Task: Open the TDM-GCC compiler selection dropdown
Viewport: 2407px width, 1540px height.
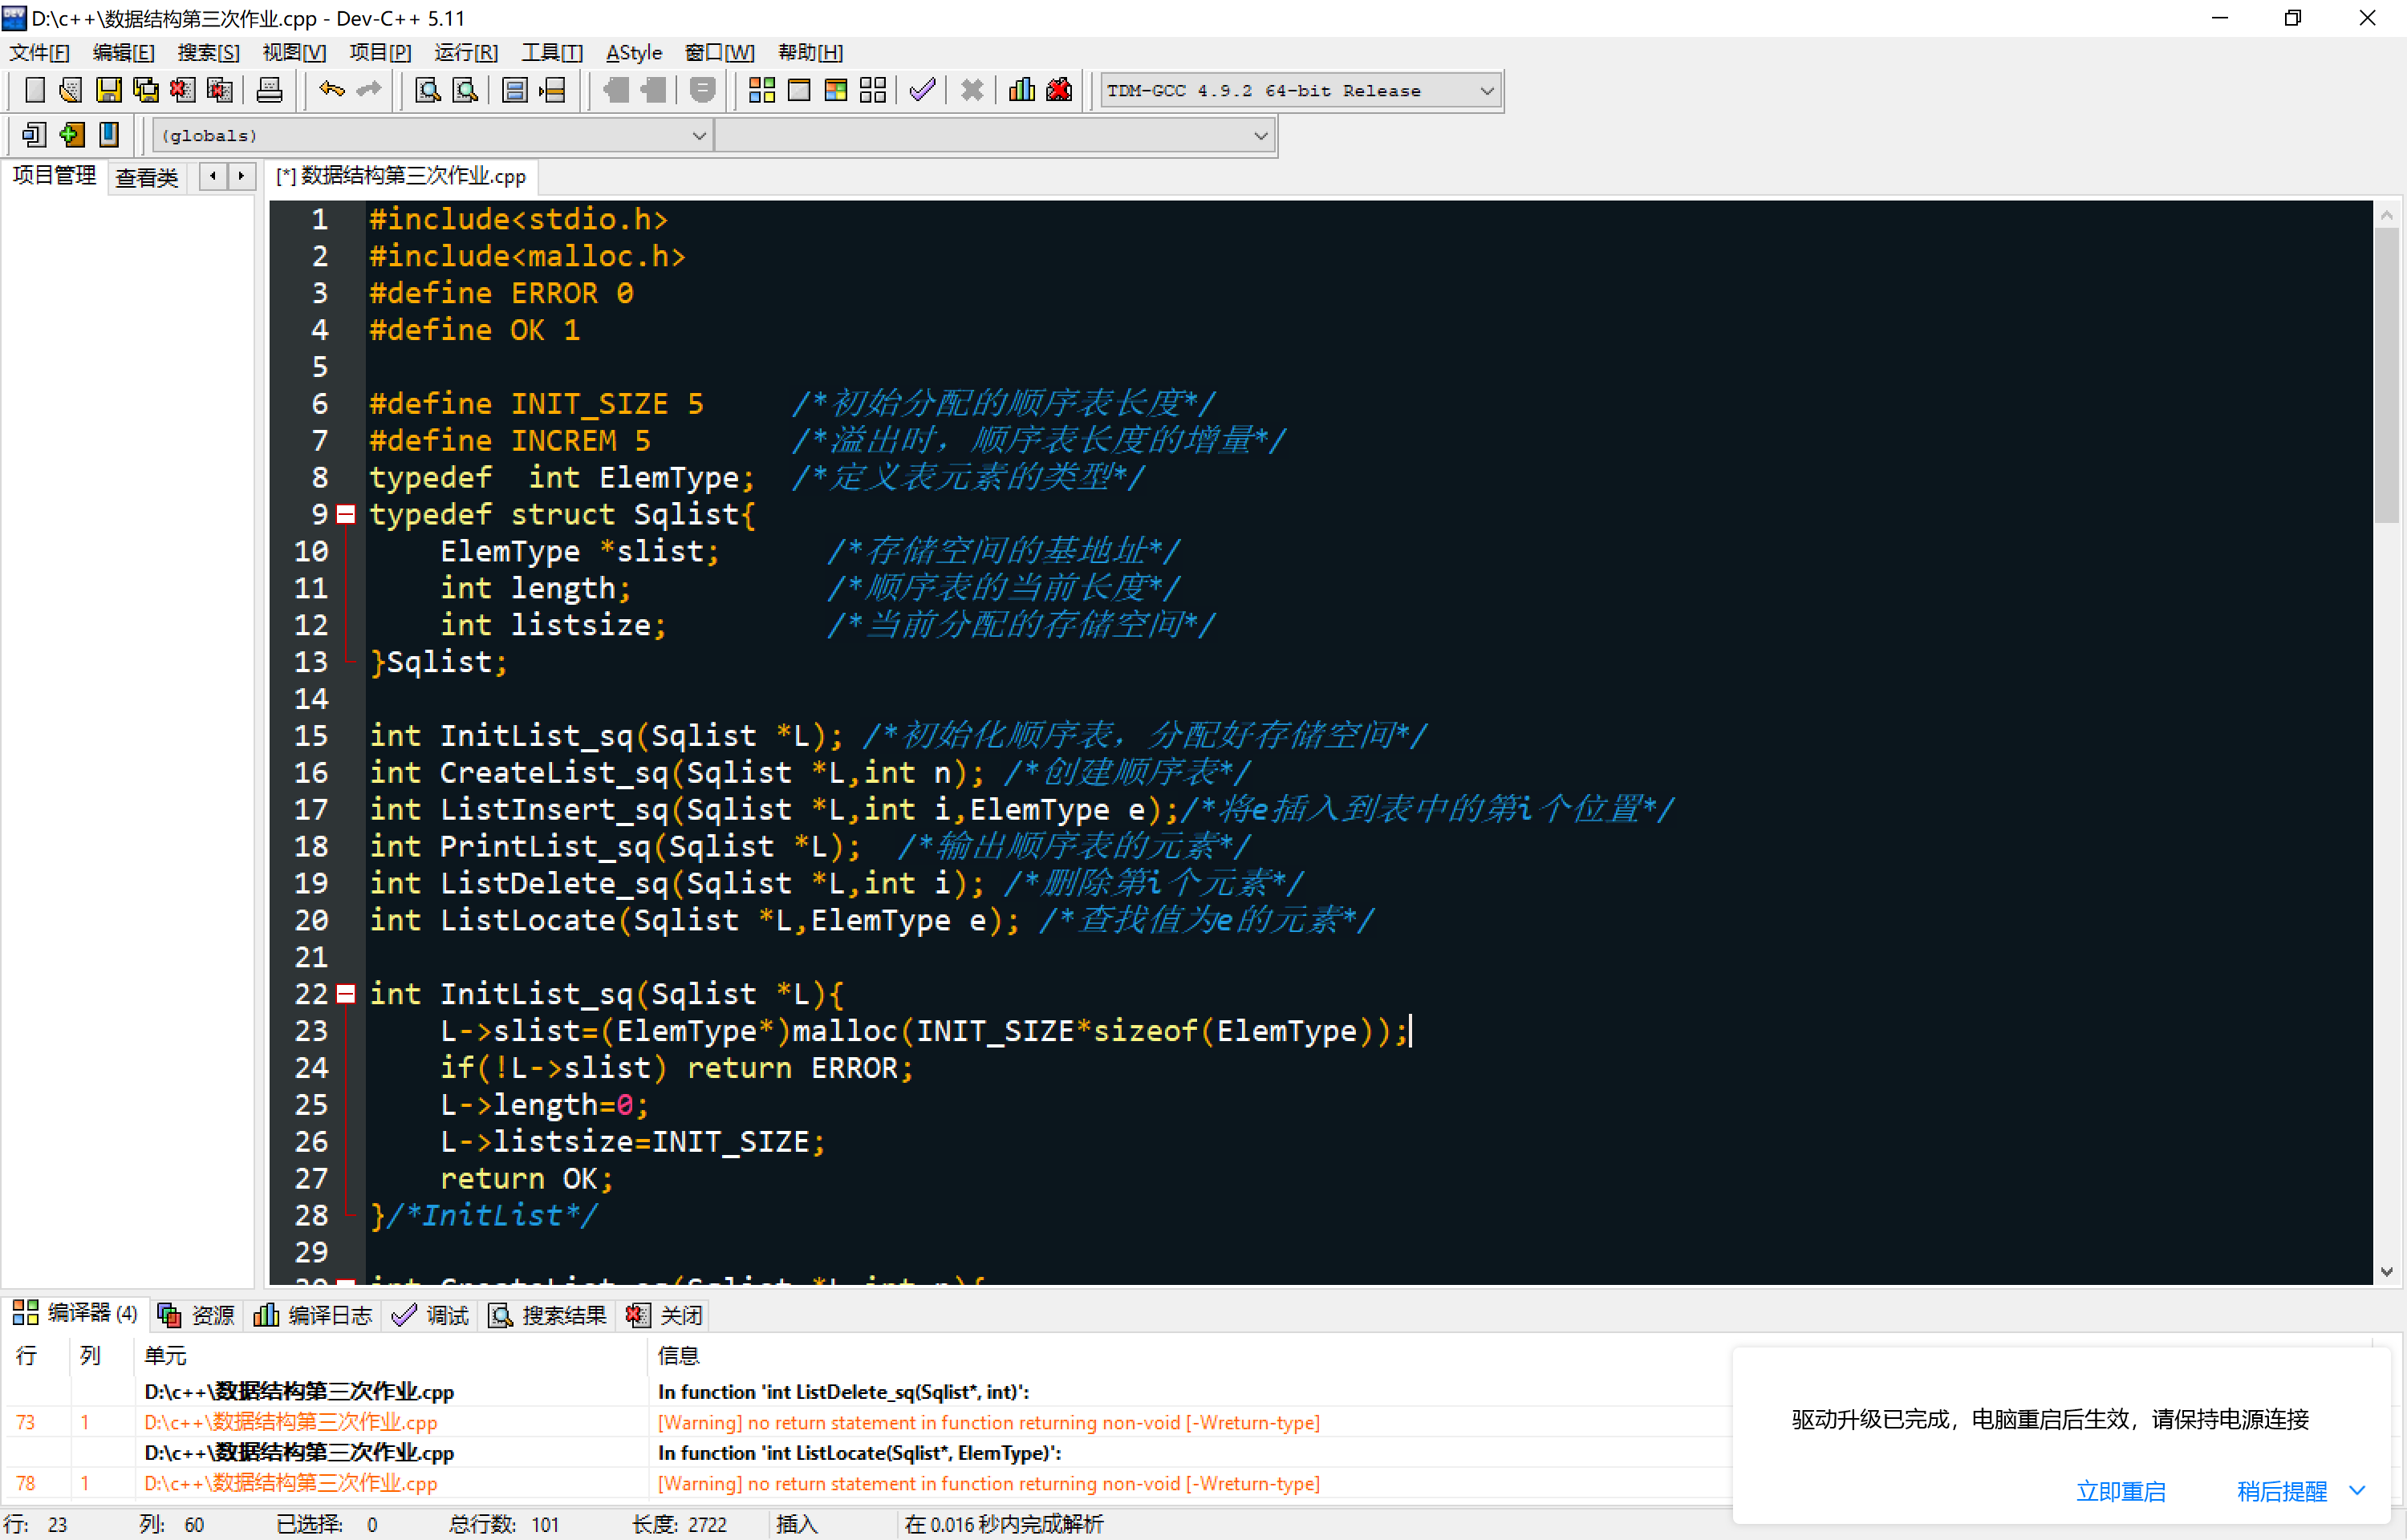Action: [x=1486, y=91]
